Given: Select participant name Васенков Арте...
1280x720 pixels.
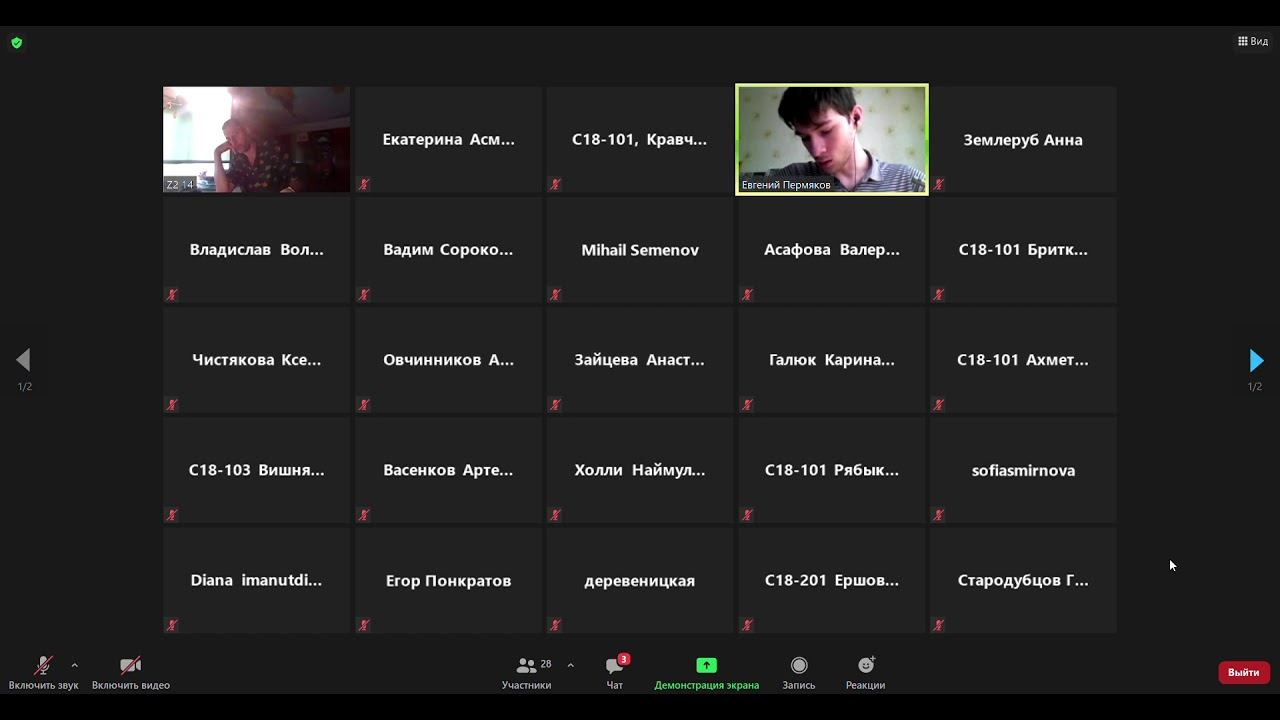Looking at the screenshot, I should [x=448, y=470].
